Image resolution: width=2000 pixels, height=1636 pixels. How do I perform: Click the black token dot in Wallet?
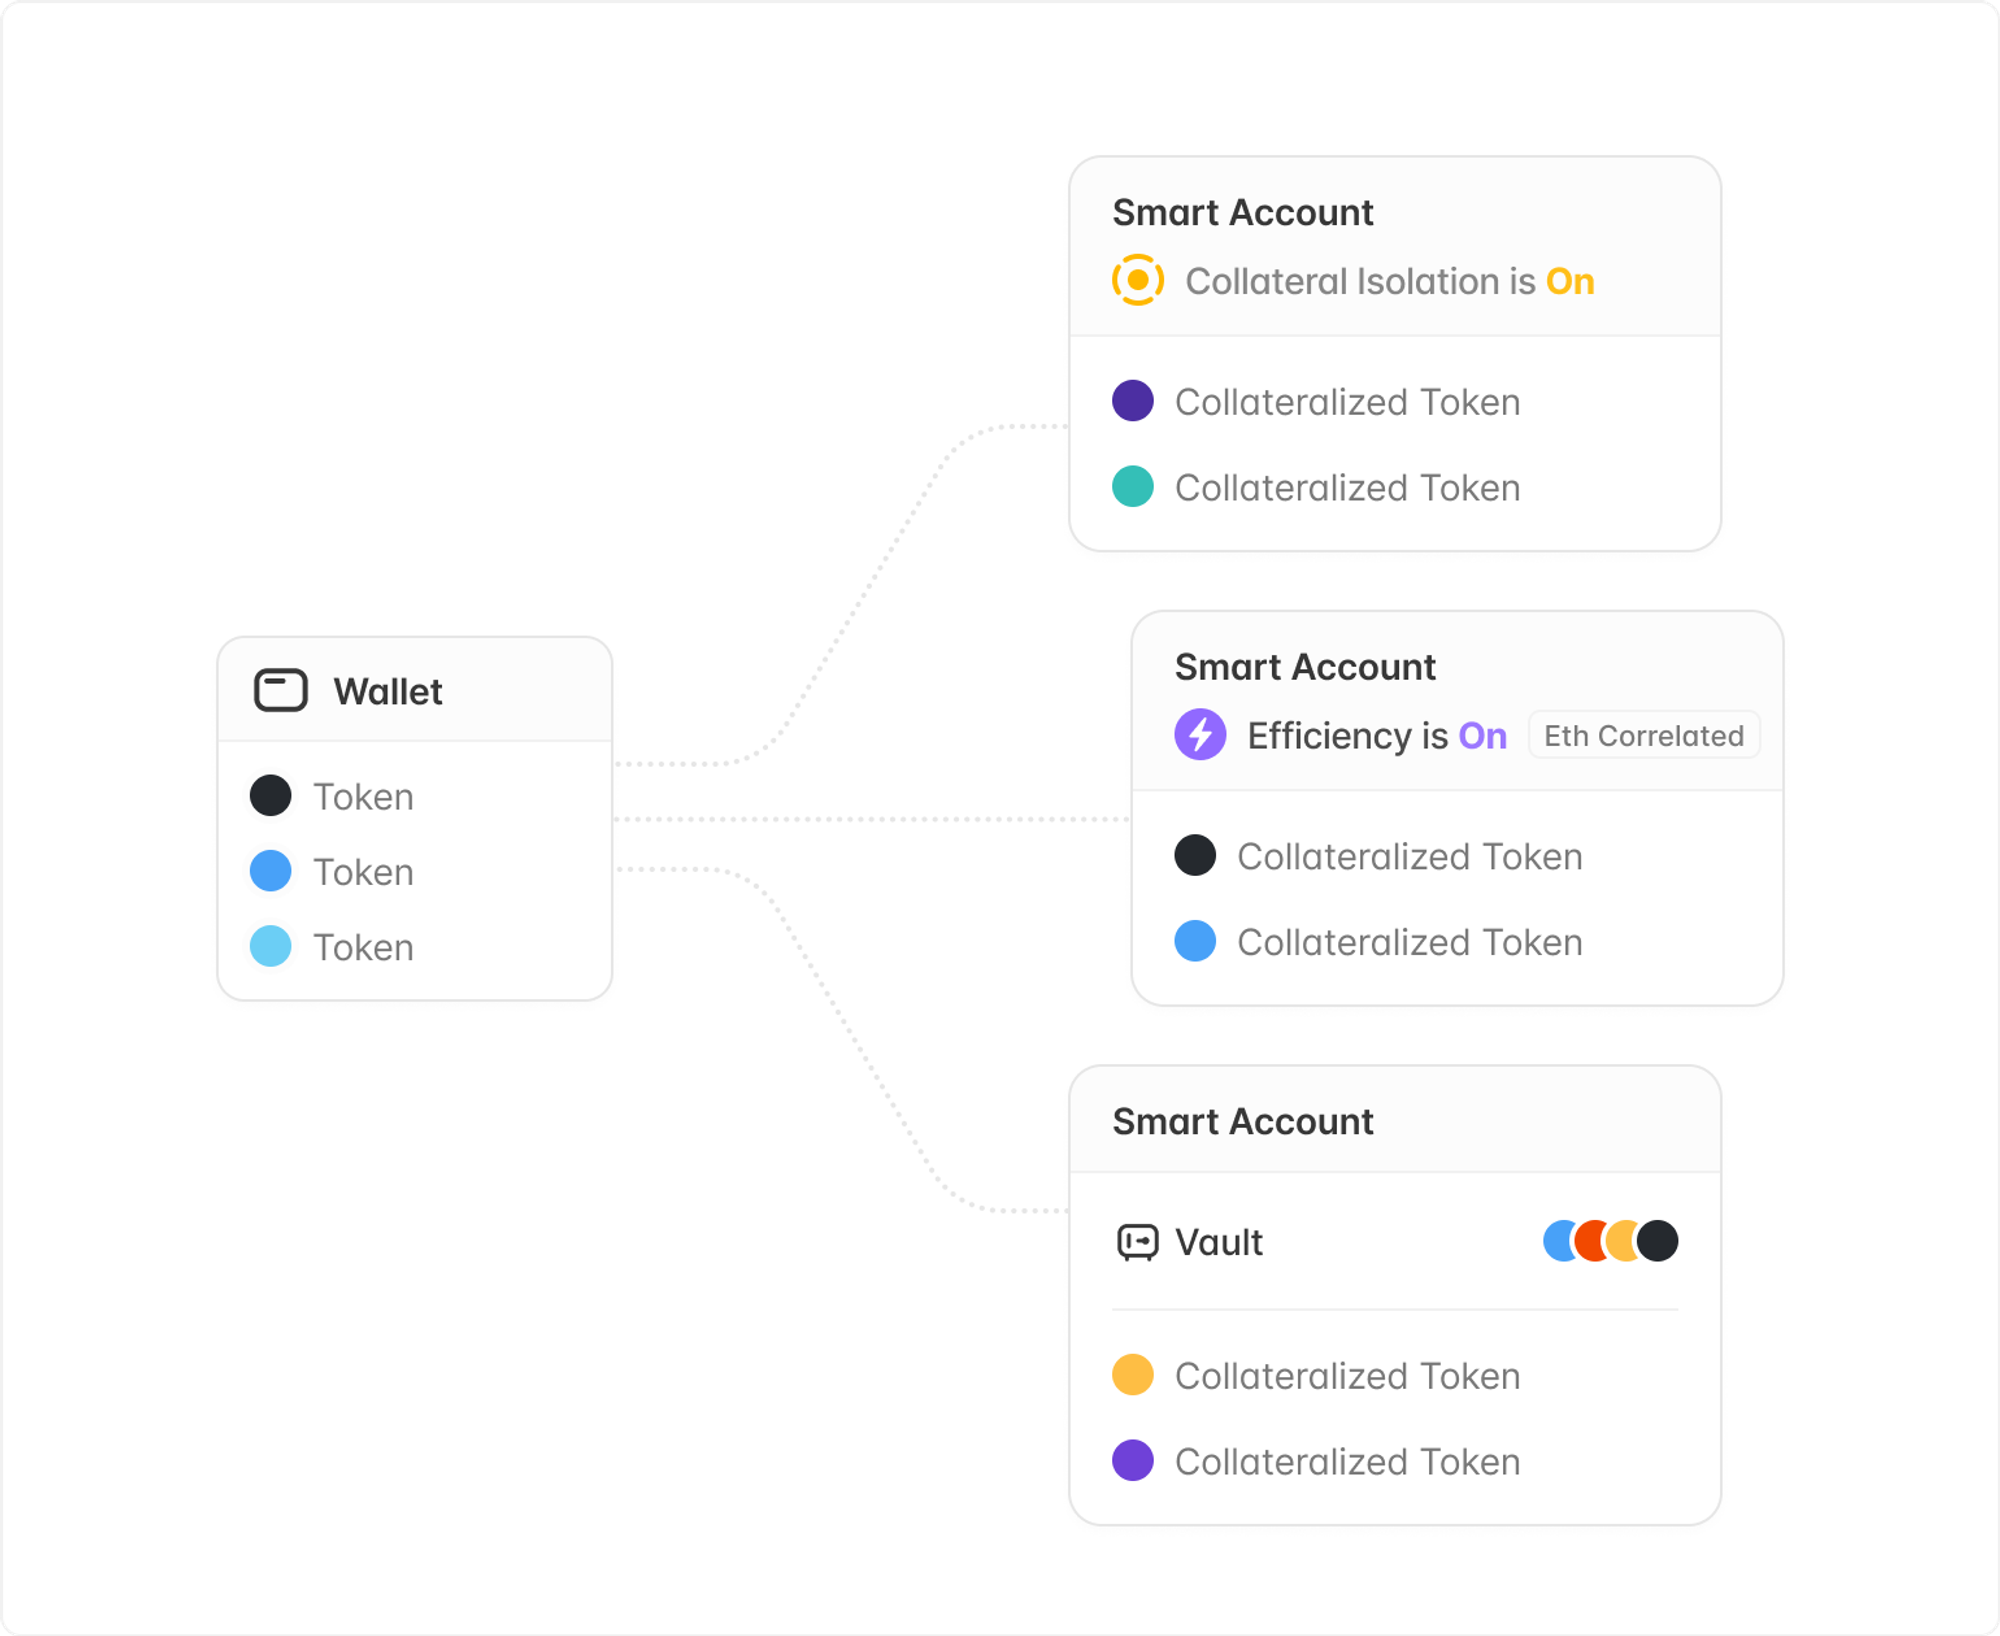[x=270, y=796]
